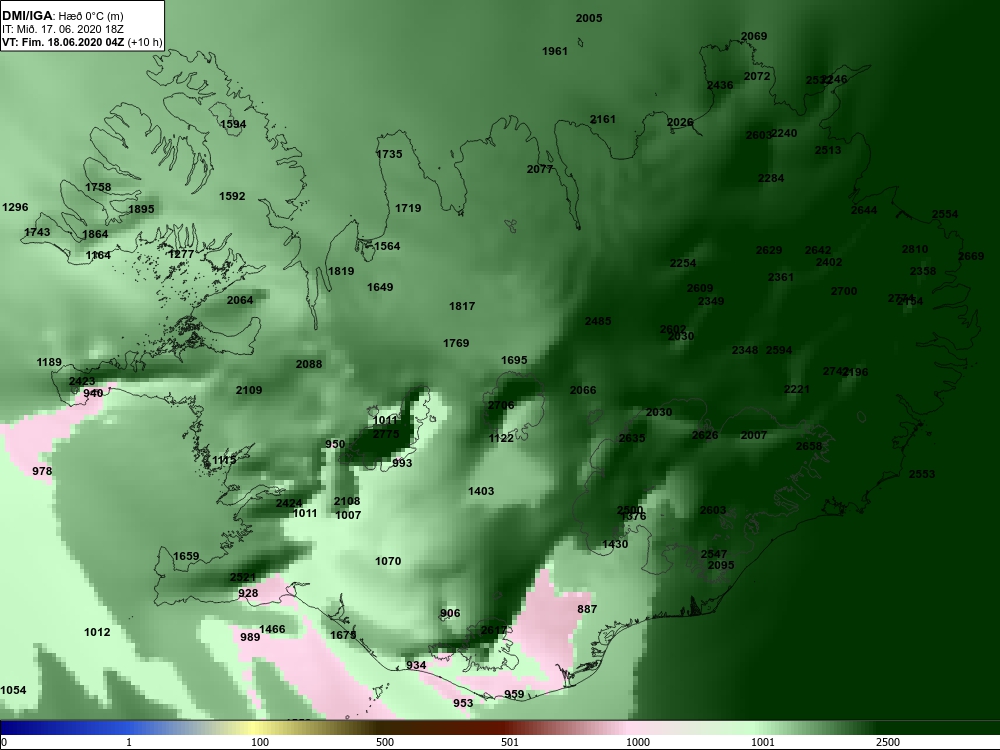Select the 2069 freezing level reading

754,36
